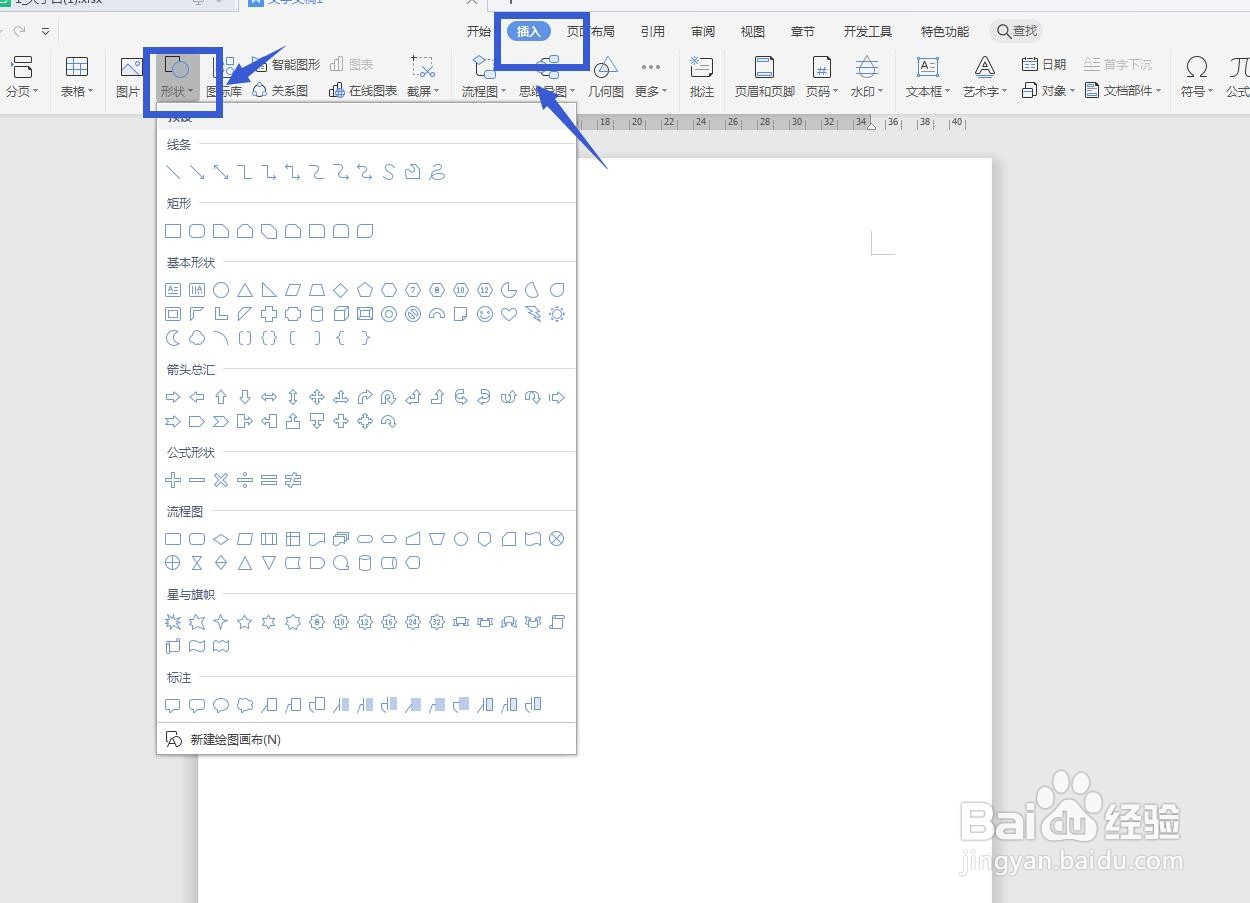This screenshot has width=1250, height=903.
Task: Choose the up arrow in 箭头总汇
Action: pyautogui.click(x=221, y=397)
